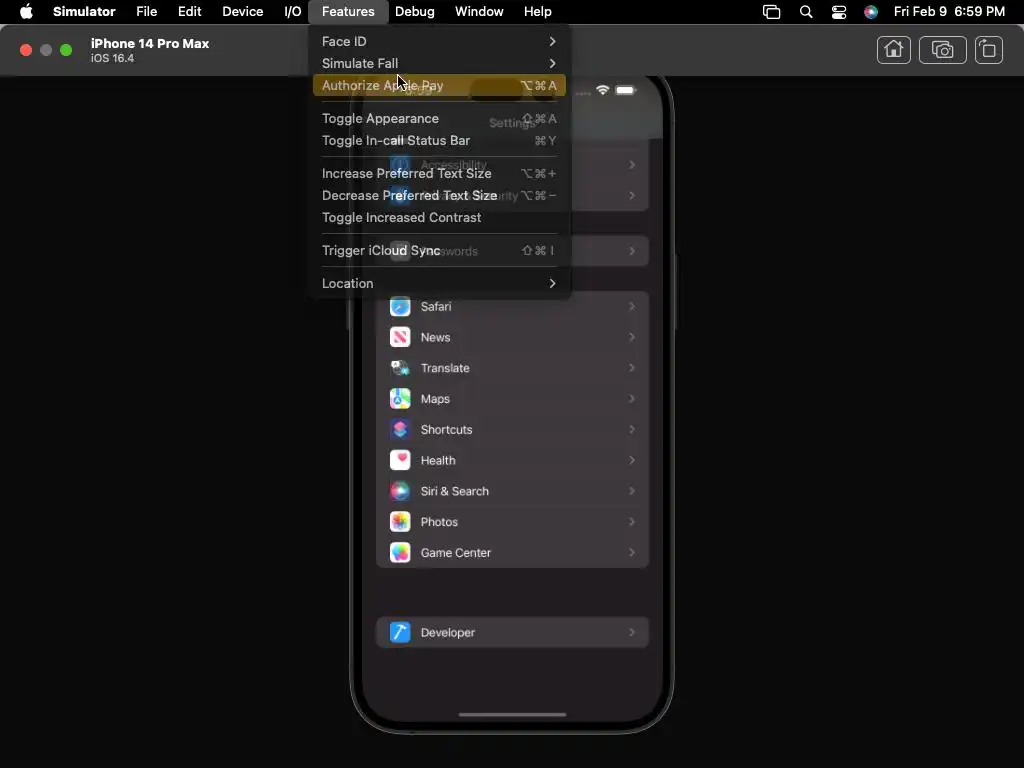Select Increase Preferred Text Size
Viewport: 1024px width, 768px height.
click(x=440, y=173)
